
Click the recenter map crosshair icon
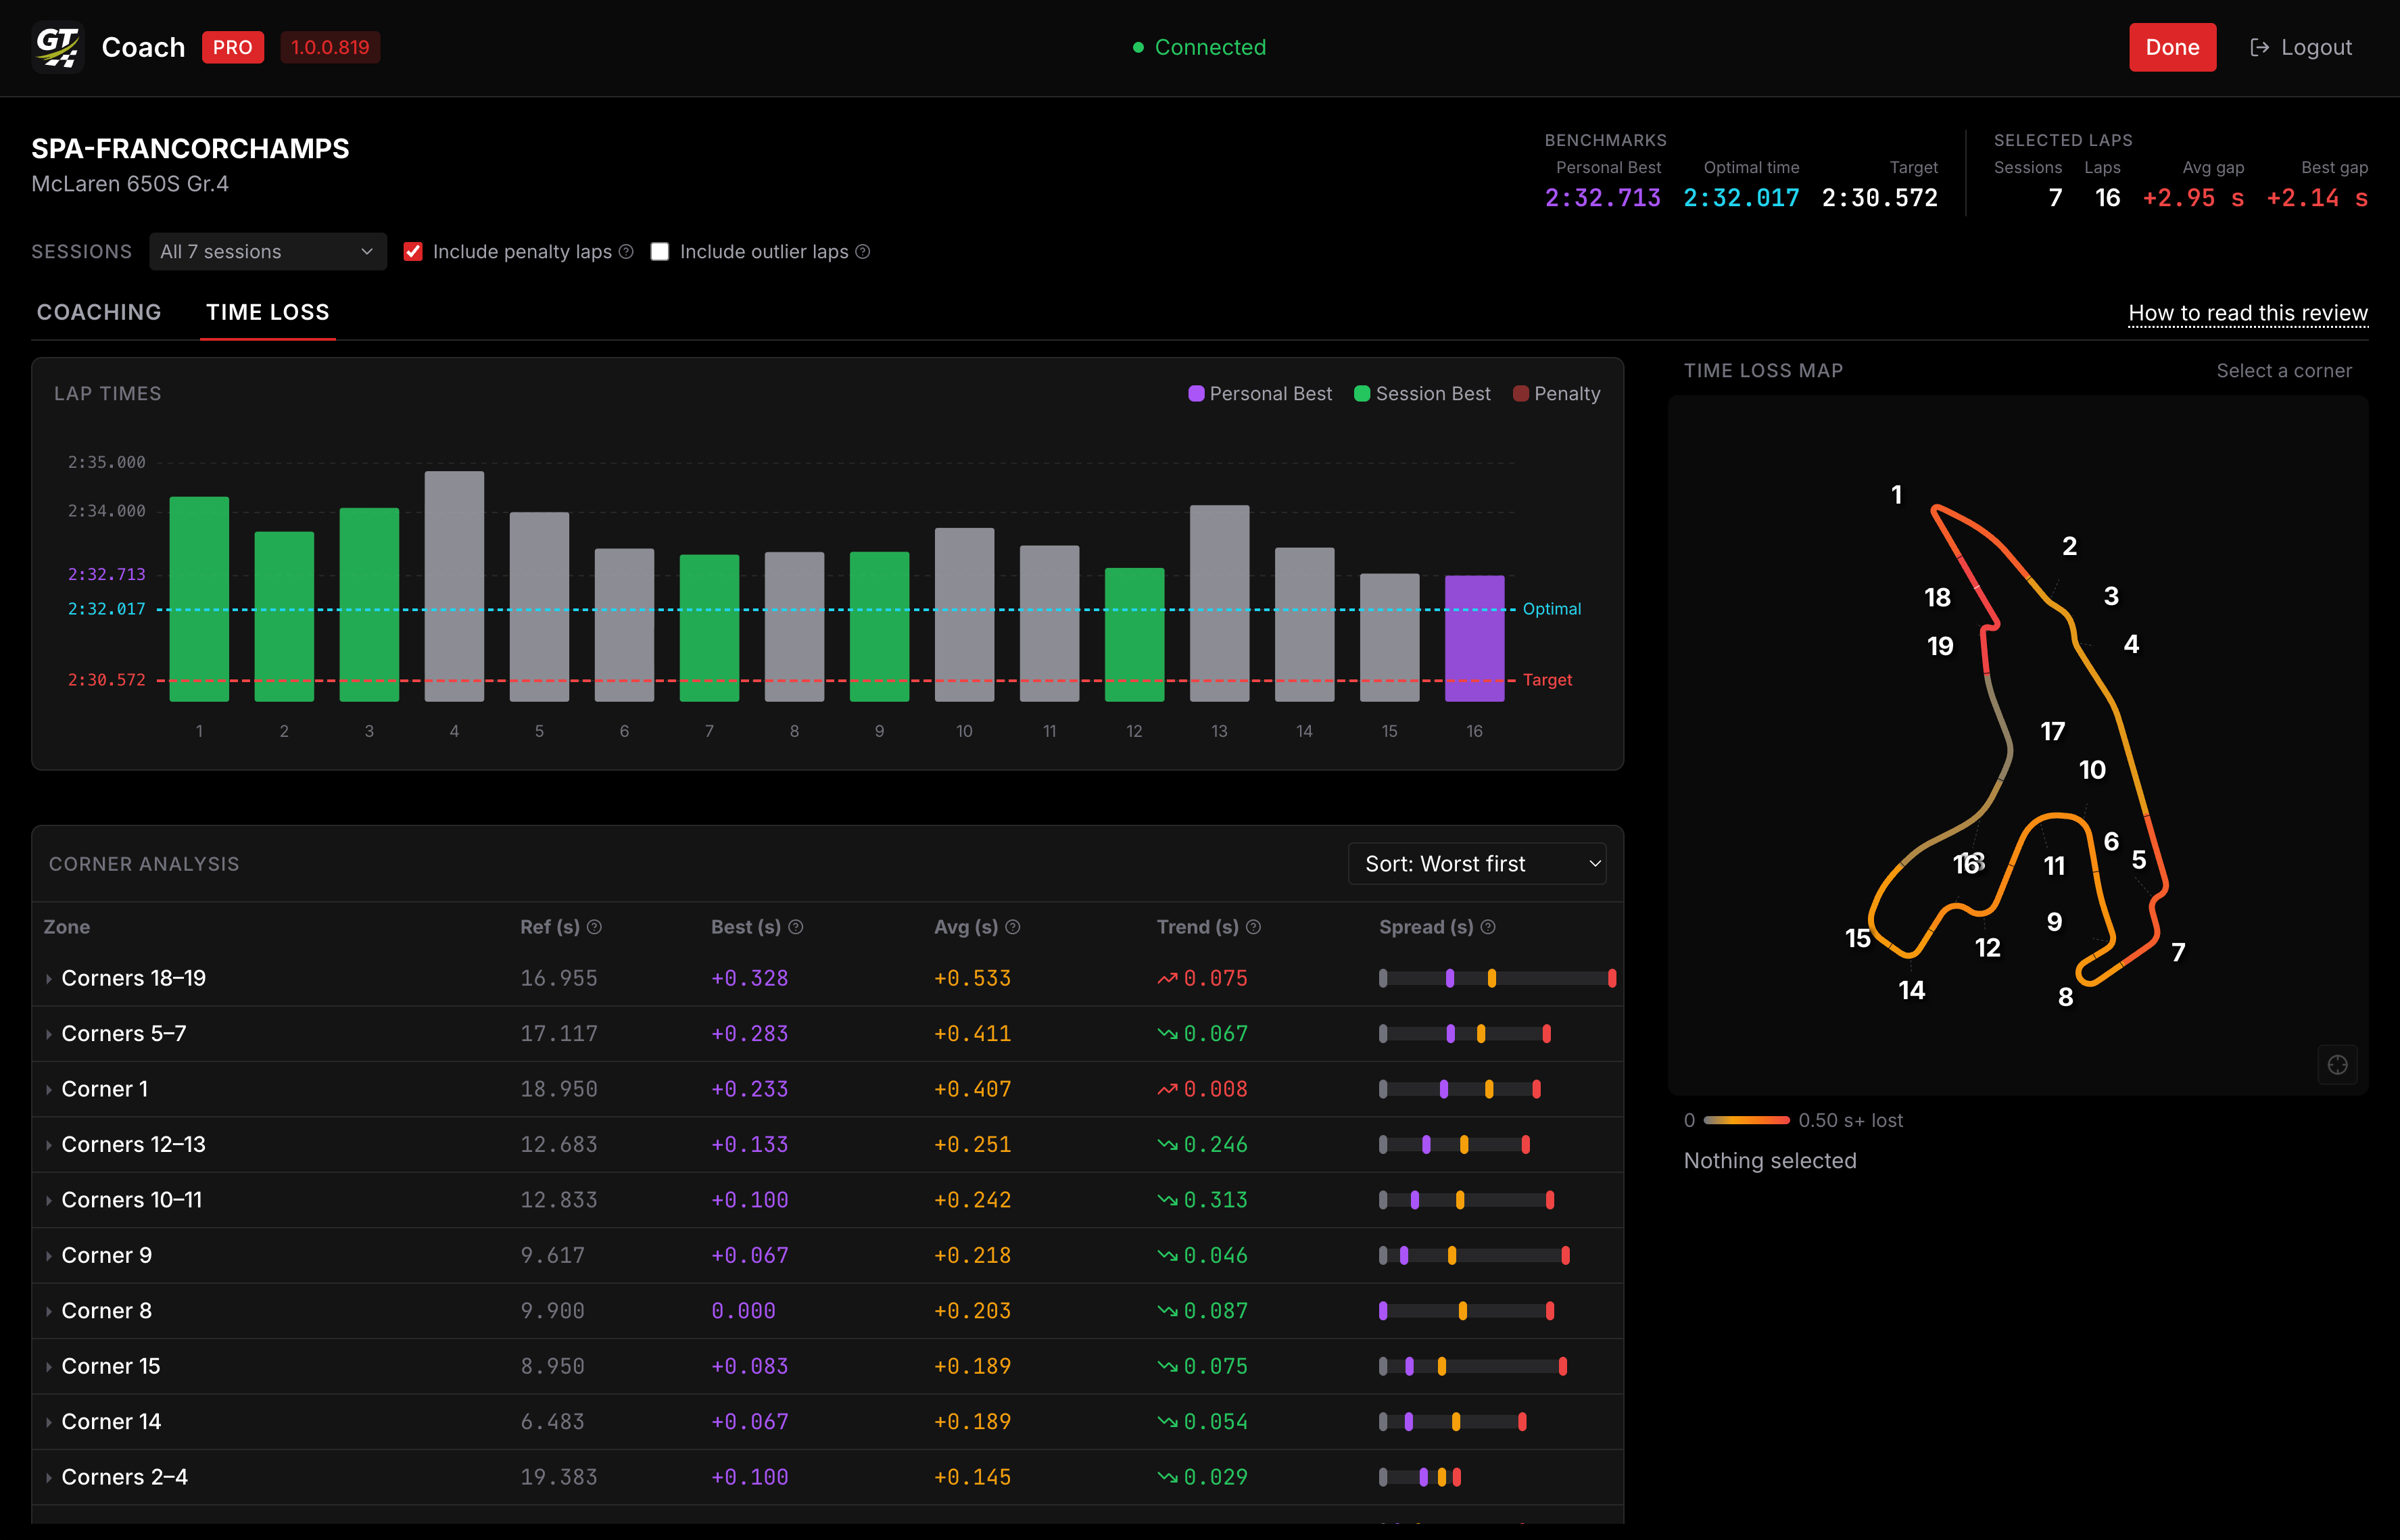(x=2337, y=1065)
